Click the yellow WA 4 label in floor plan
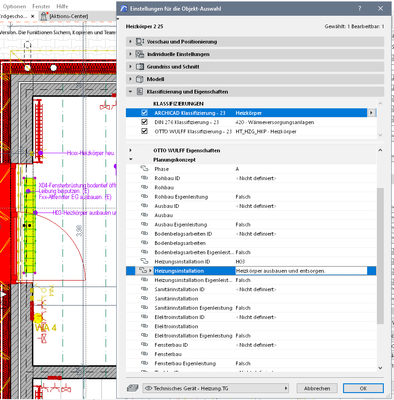394x400 pixels. [x=46, y=328]
